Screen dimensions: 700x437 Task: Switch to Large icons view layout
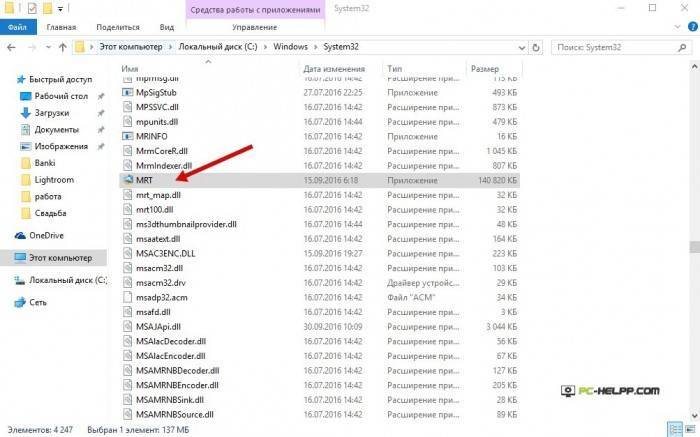coord(689,429)
